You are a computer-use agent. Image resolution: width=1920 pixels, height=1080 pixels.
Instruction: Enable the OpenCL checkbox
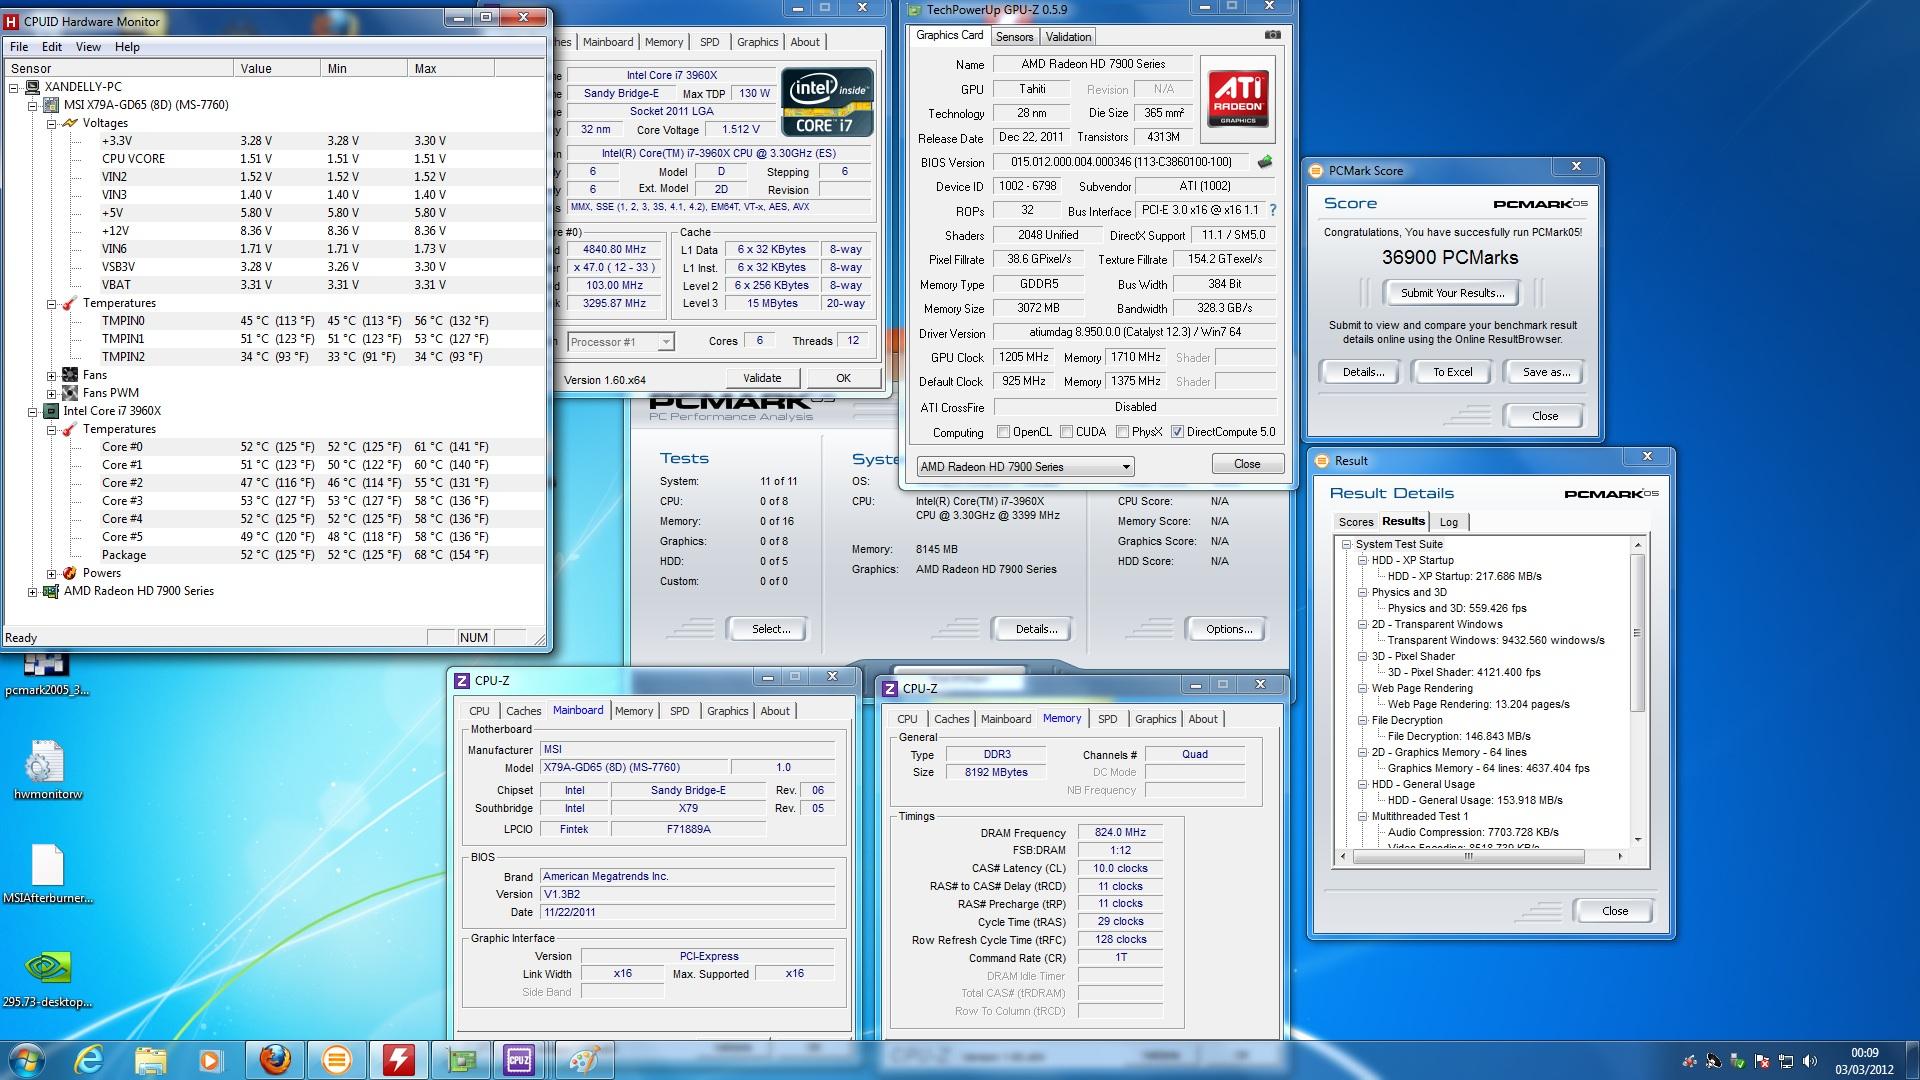pos(1003,432)
